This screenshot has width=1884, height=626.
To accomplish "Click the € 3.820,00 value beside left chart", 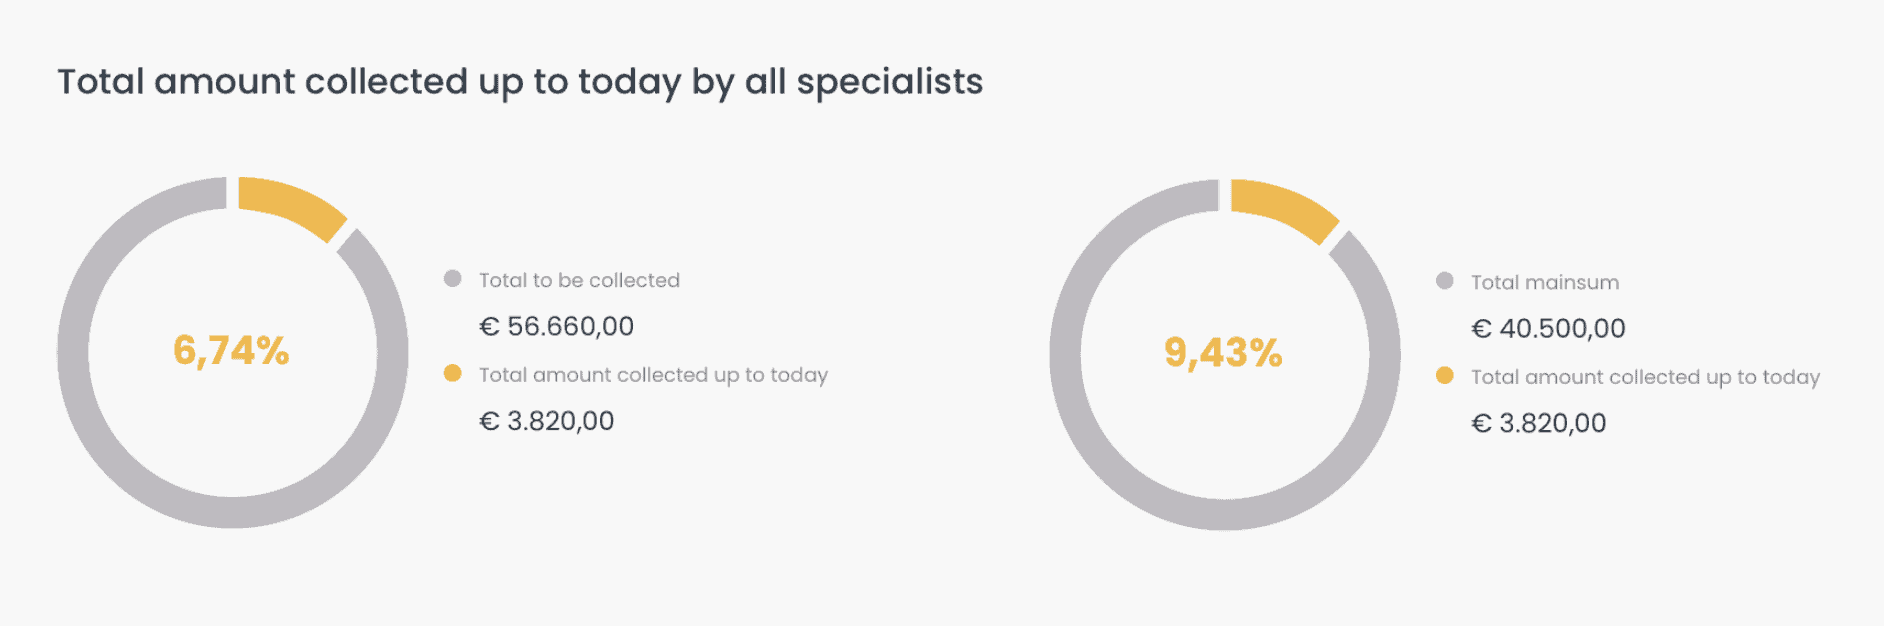I will pos(547,421).
